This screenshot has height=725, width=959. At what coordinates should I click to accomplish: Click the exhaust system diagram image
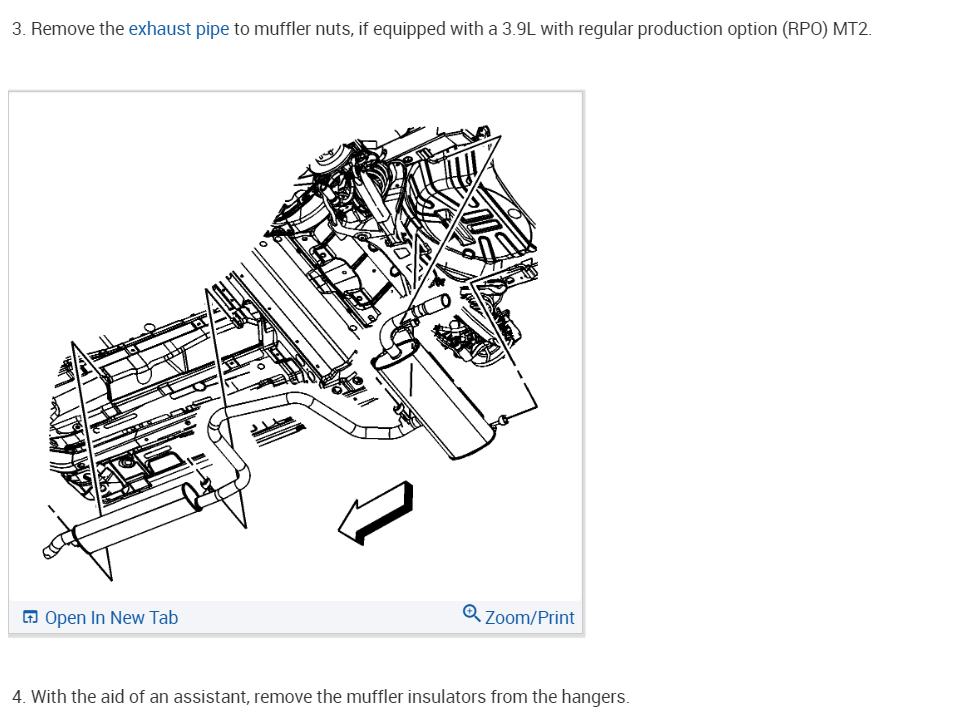[x=295, y=346]
